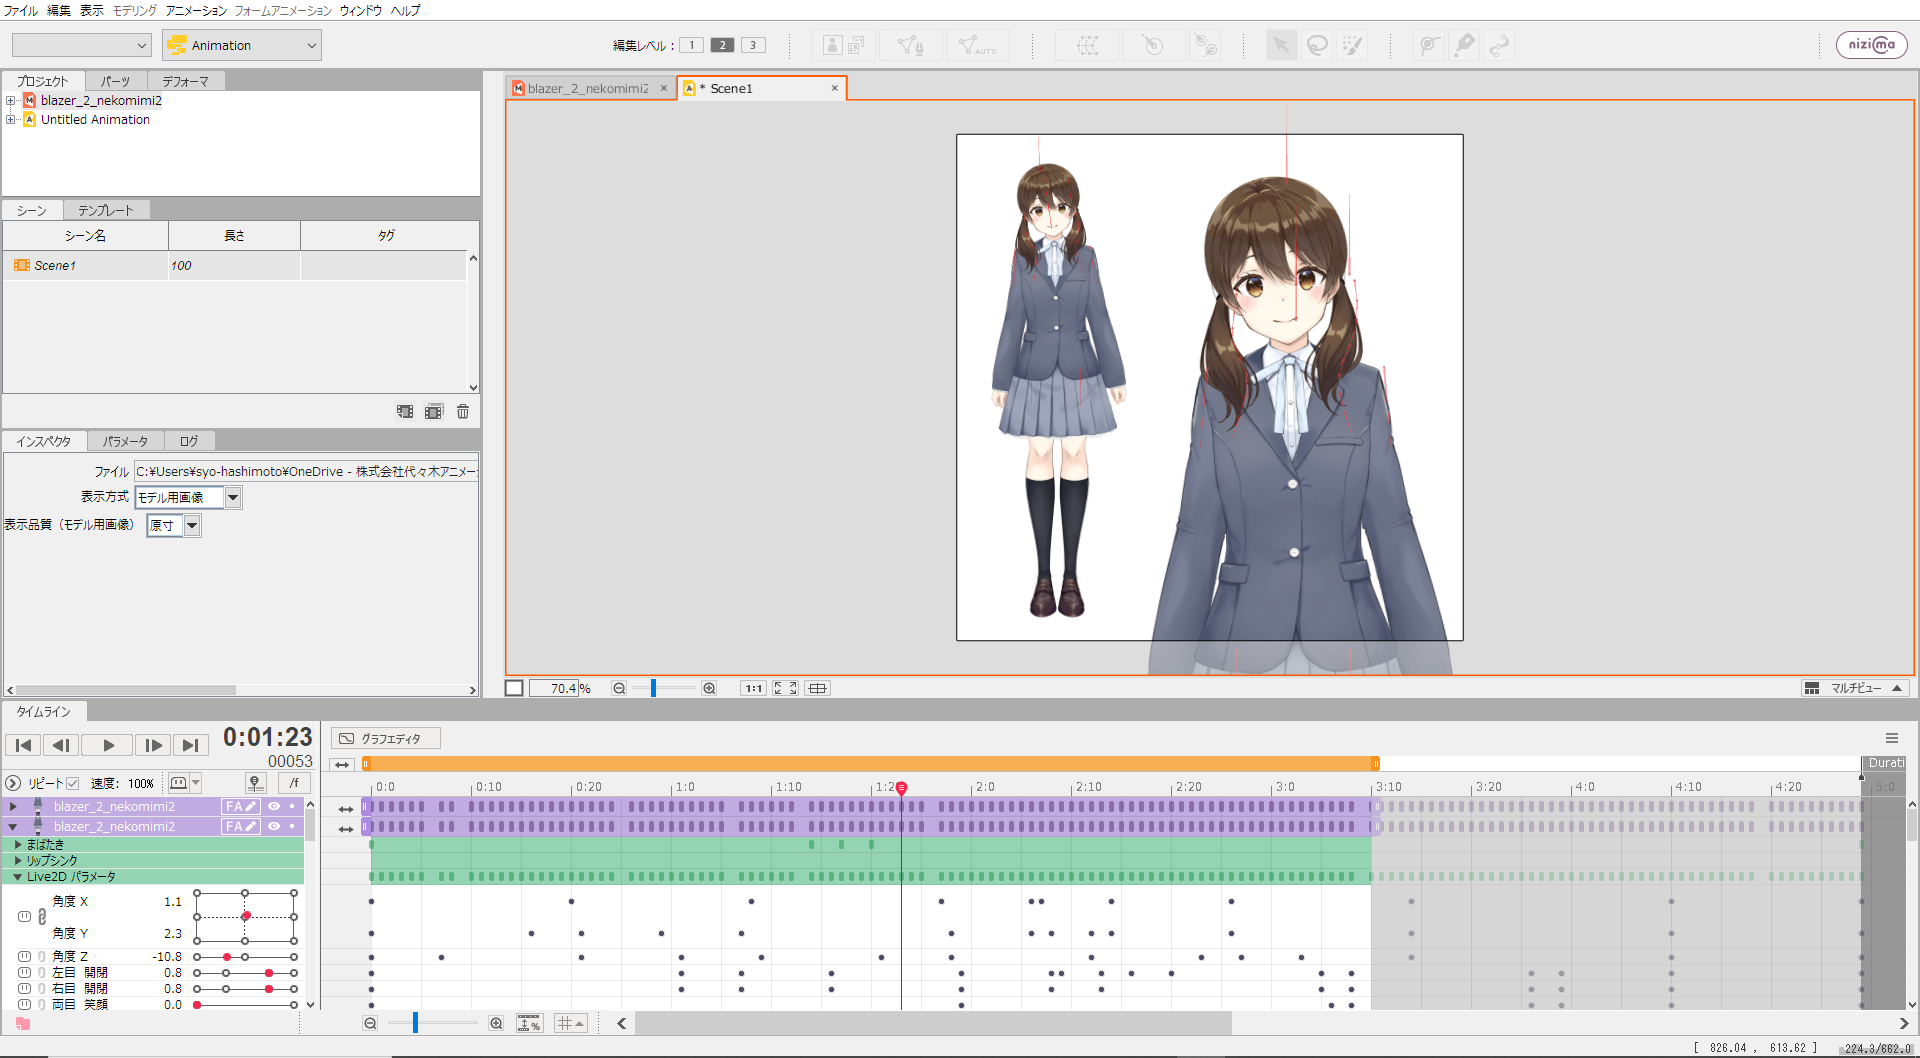Screen dimensions: 1920x1058
Task: Expand the first blazer_2_nekomimi2 track
Action: pyautogui.click(x=13, y=807)
